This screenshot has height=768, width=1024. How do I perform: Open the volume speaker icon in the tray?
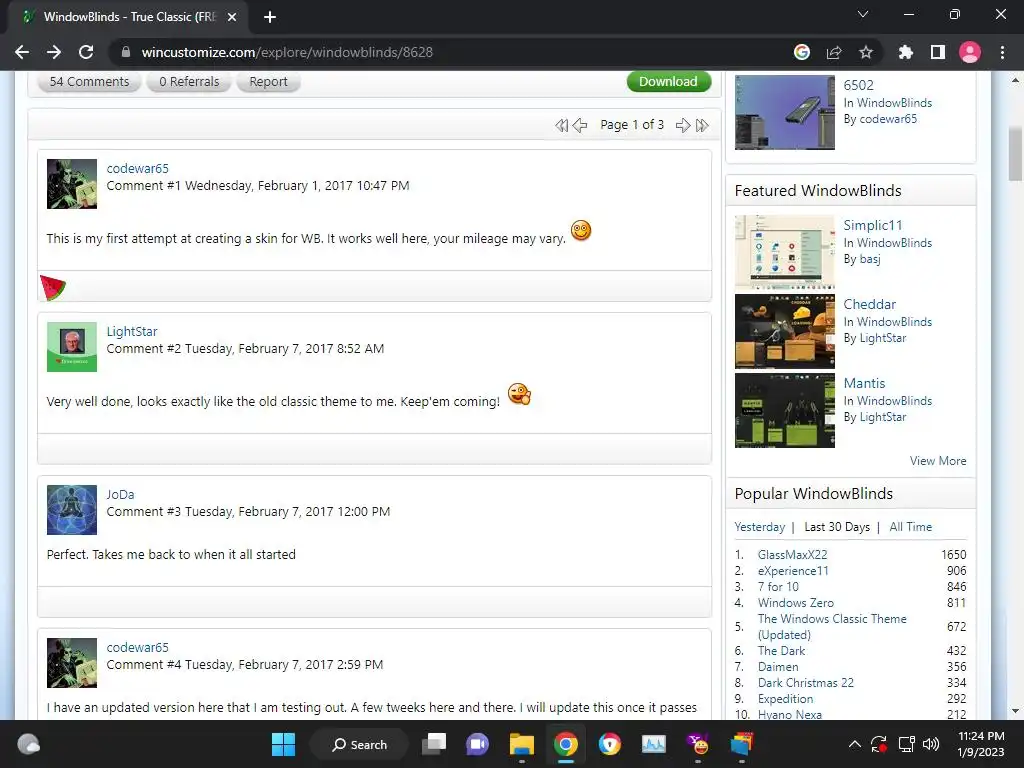pos(931,744)
